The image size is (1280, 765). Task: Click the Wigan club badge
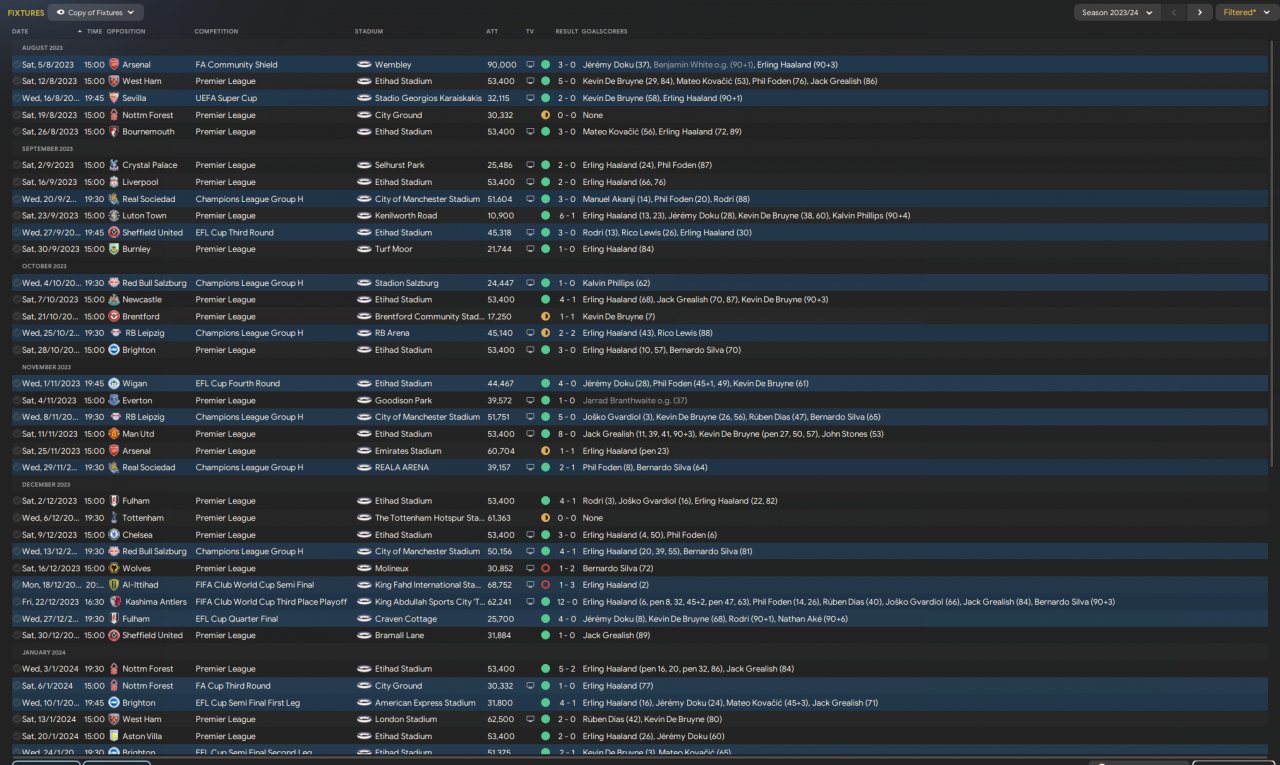pyautogui.click(x=114, y=383)
